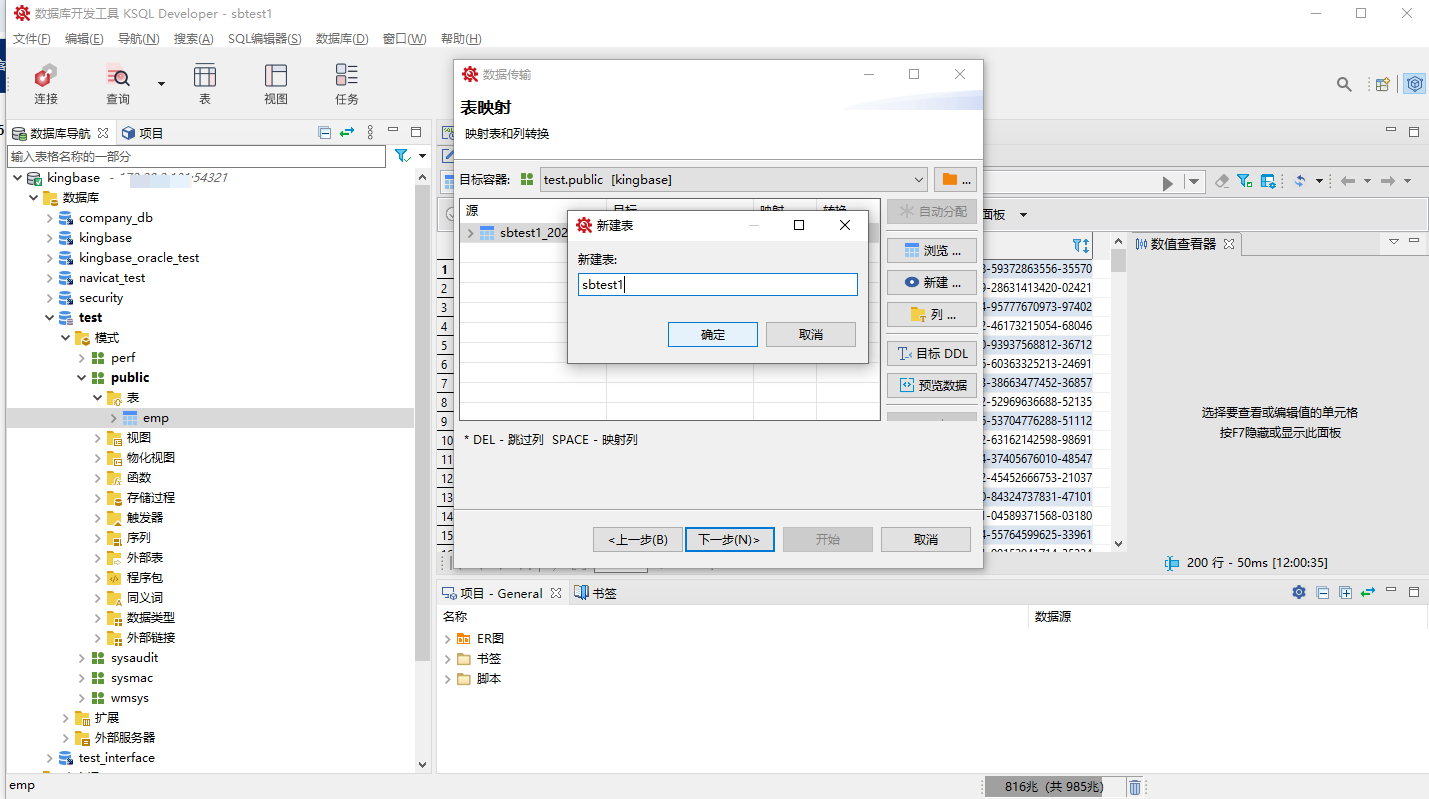The image size is (1429, 799).
Task: Click the magnifier search icon in main toolbar
Action: point(1345,84)
